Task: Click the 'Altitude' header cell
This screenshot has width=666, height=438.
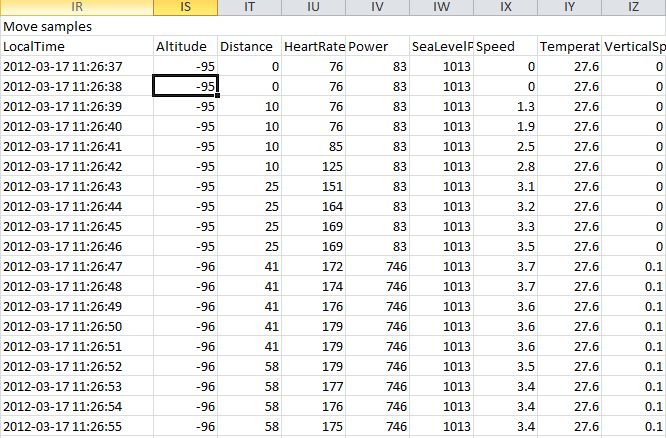Action: coord(186,46)
